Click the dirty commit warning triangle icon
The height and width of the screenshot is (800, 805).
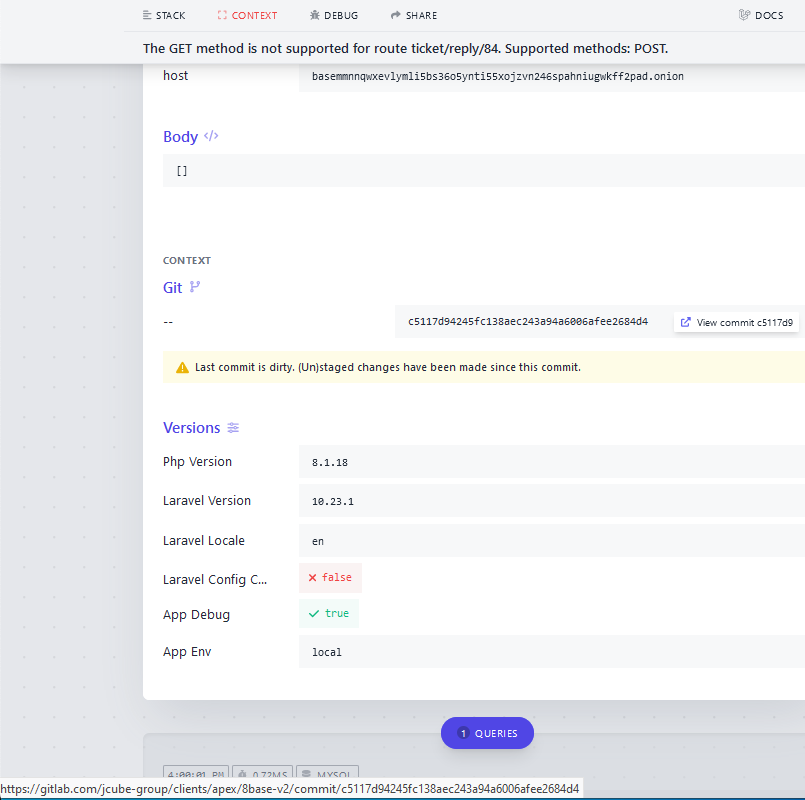click(182, 368)
